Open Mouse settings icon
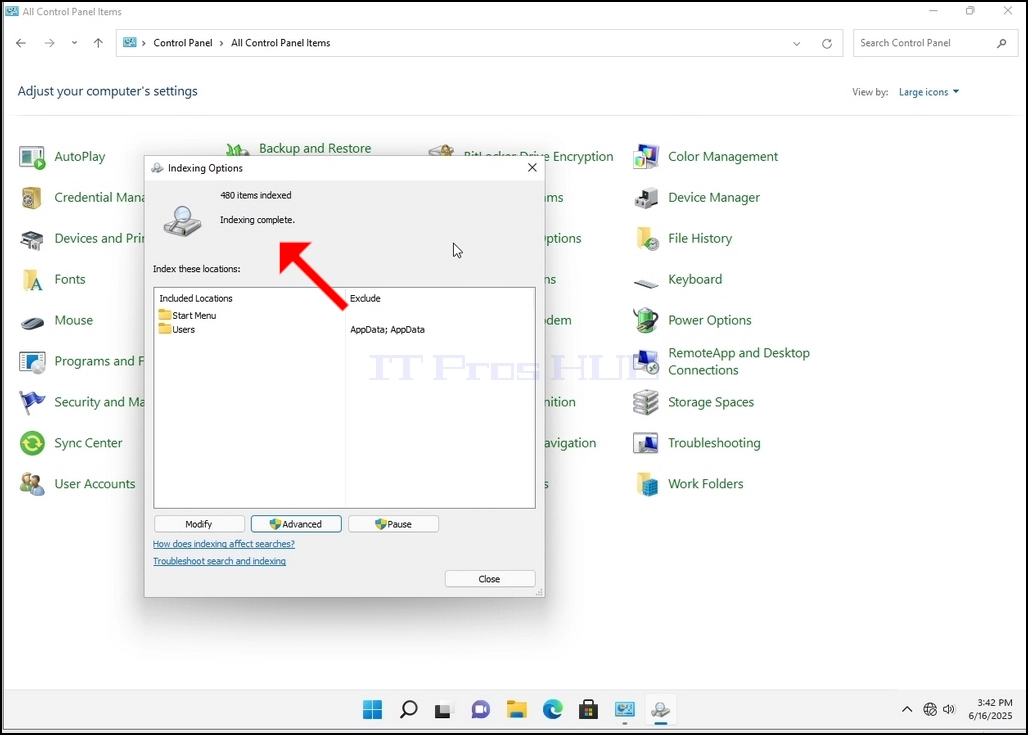This screenshot has width=1028, height=735. click(x=31, y=321)
